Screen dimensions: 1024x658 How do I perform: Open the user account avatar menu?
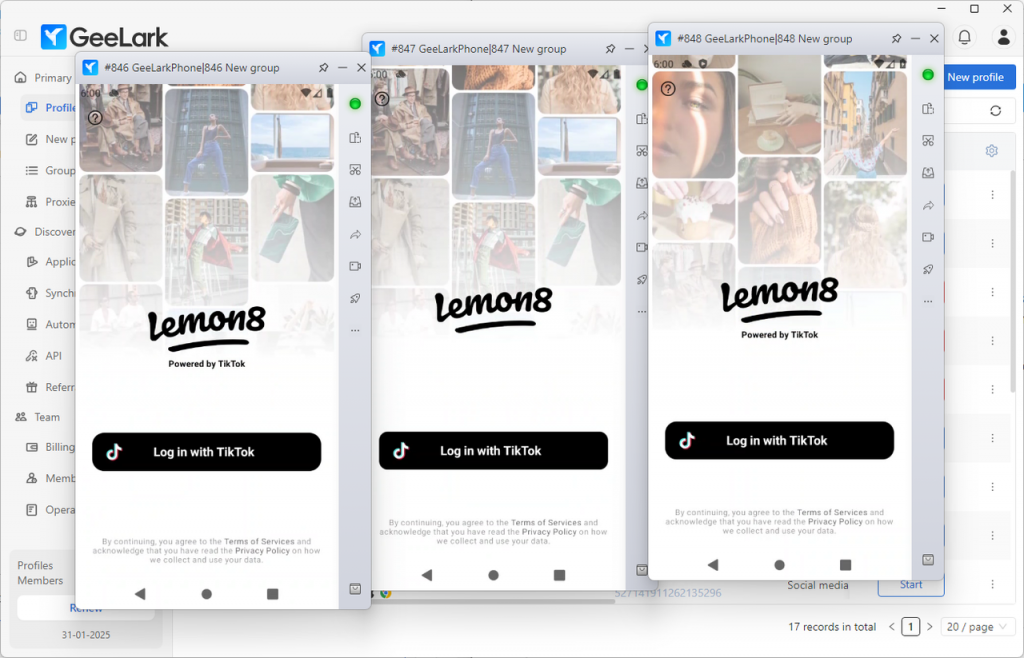(1003, 37)
